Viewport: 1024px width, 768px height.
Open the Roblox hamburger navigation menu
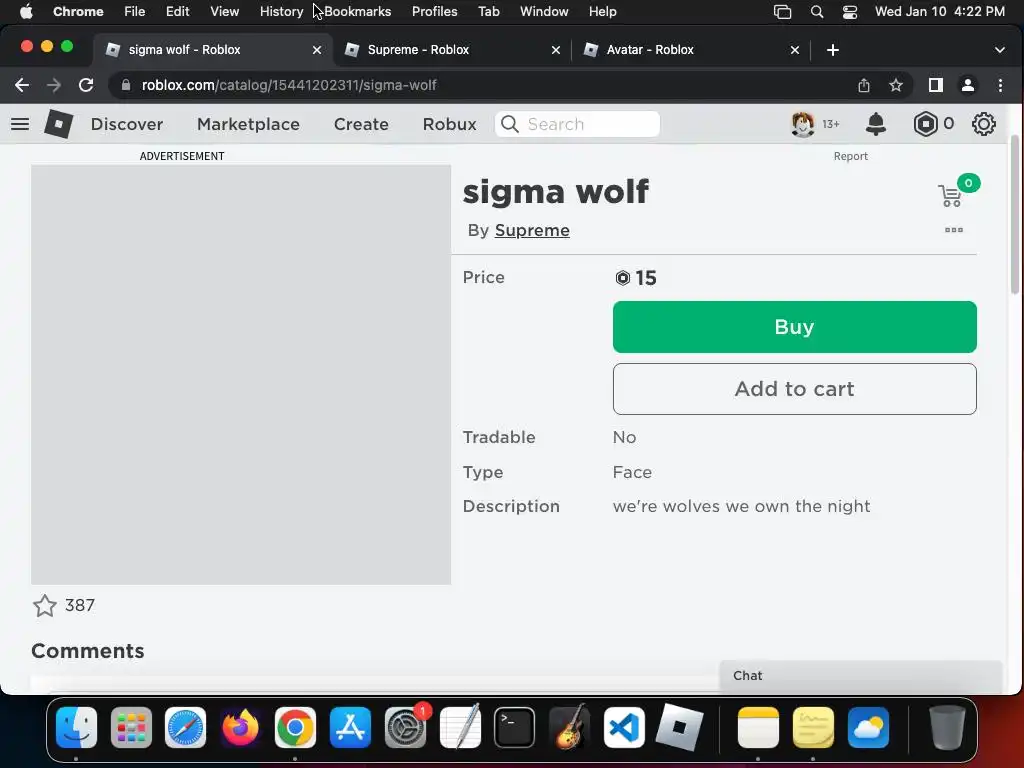point(20,124)
